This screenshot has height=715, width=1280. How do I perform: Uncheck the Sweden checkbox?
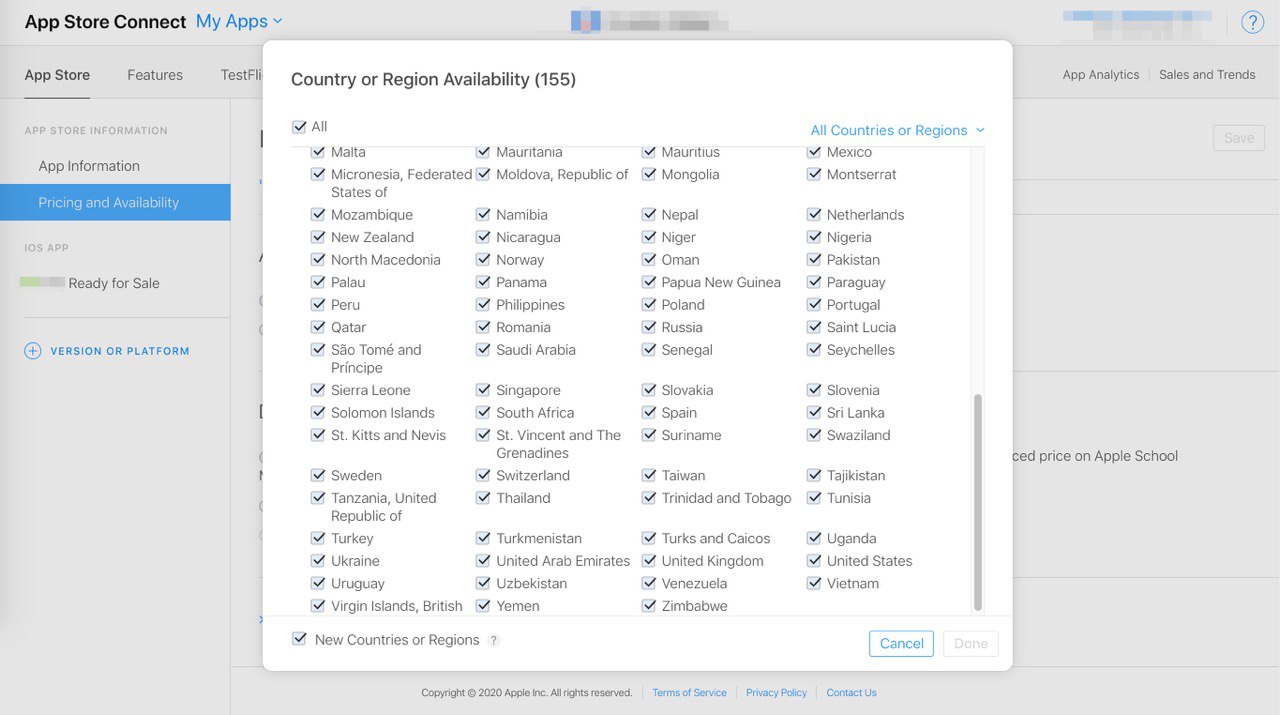pyautogui.click(x=318, y=475)
